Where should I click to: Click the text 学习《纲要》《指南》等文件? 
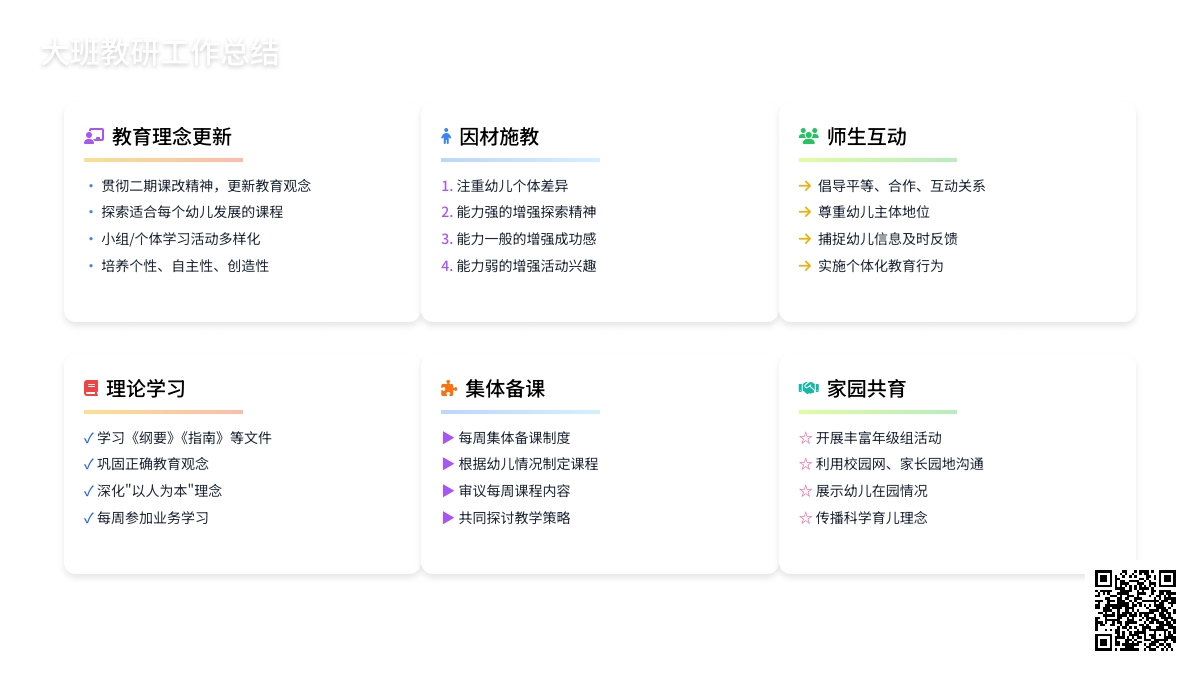click(184, 438)
